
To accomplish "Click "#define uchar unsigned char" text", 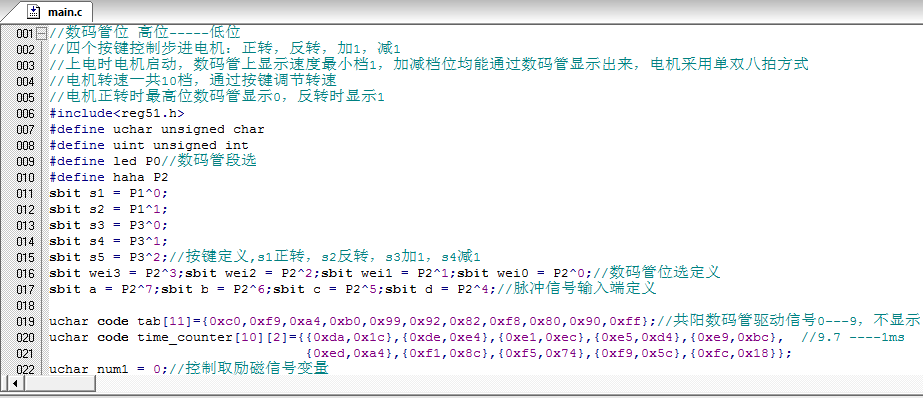I will pyautogui.click(x=157, y=129).
